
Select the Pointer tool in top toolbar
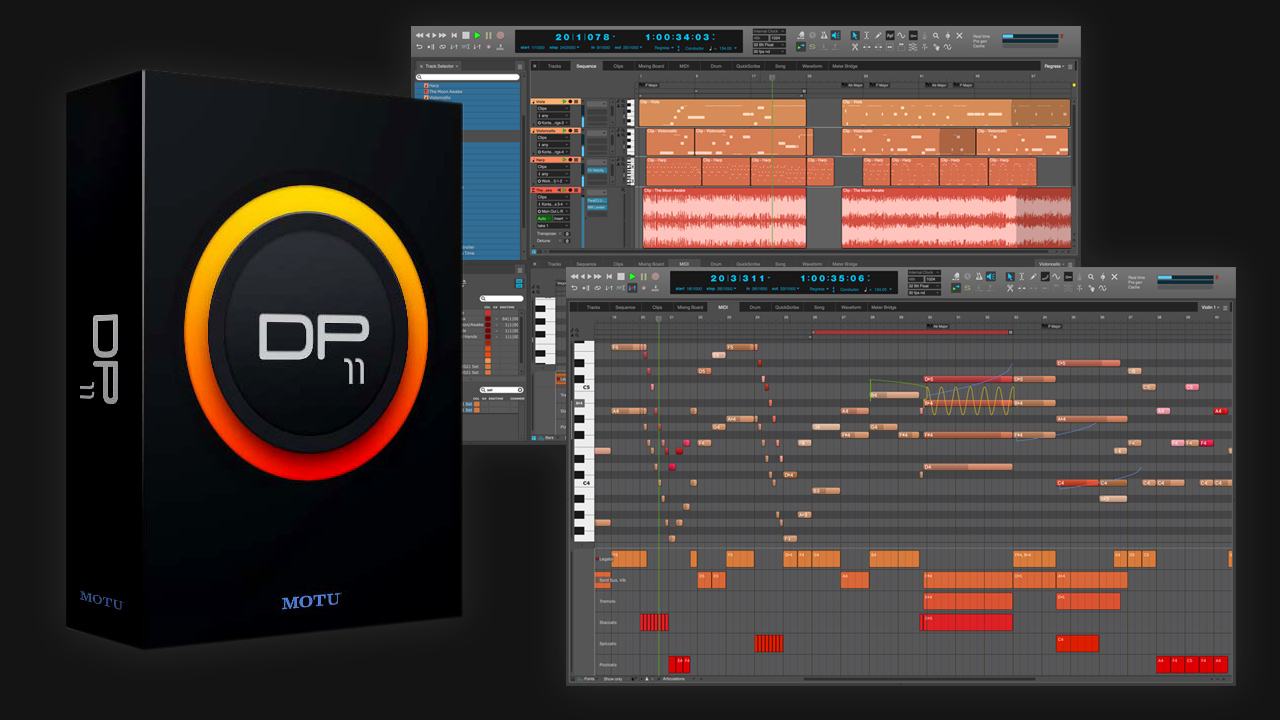pos(855,35)
